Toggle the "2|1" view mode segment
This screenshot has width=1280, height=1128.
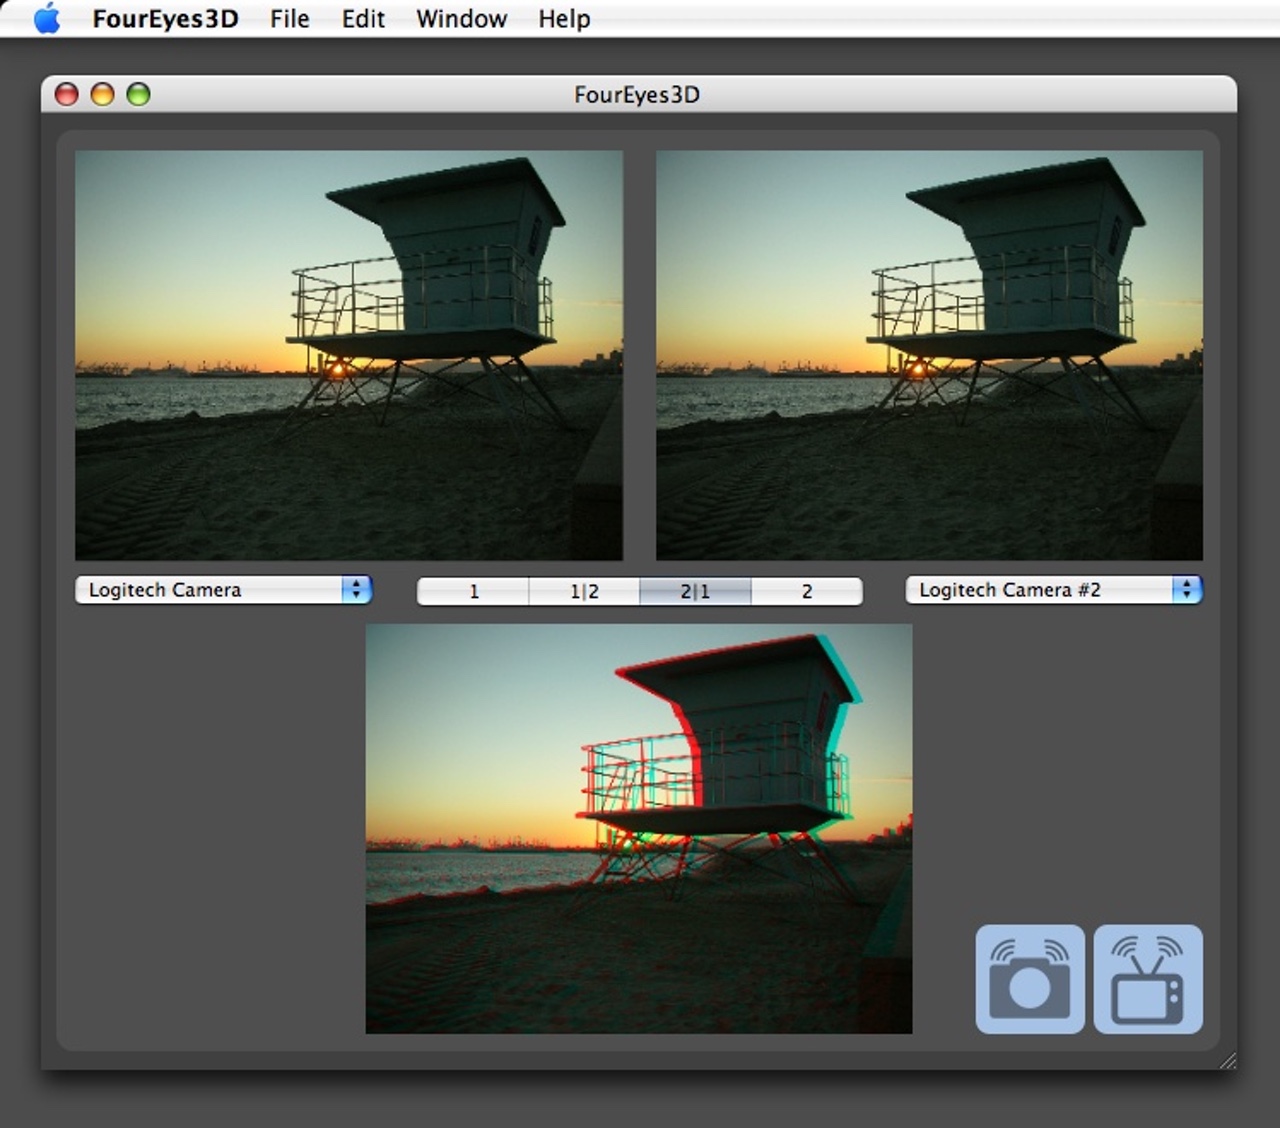pyautogui.click(x=695, y=591)
